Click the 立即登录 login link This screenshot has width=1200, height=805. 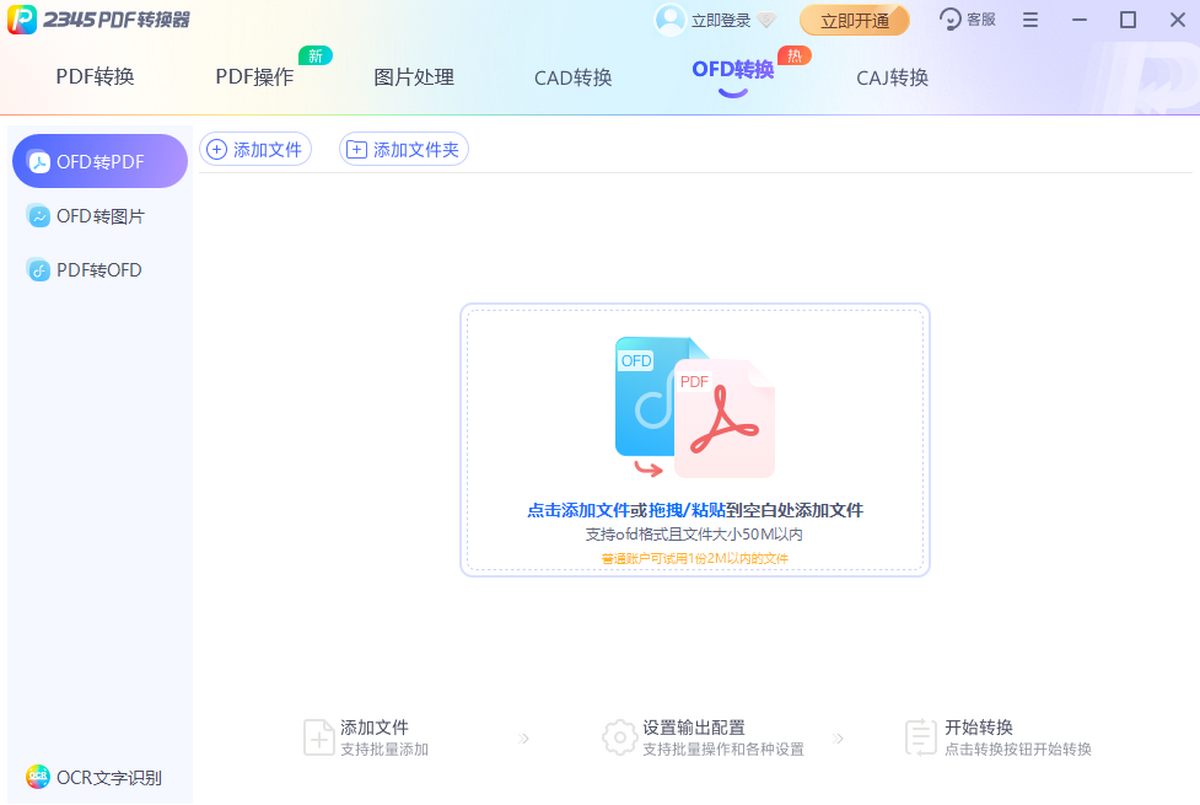click(721, 21)
